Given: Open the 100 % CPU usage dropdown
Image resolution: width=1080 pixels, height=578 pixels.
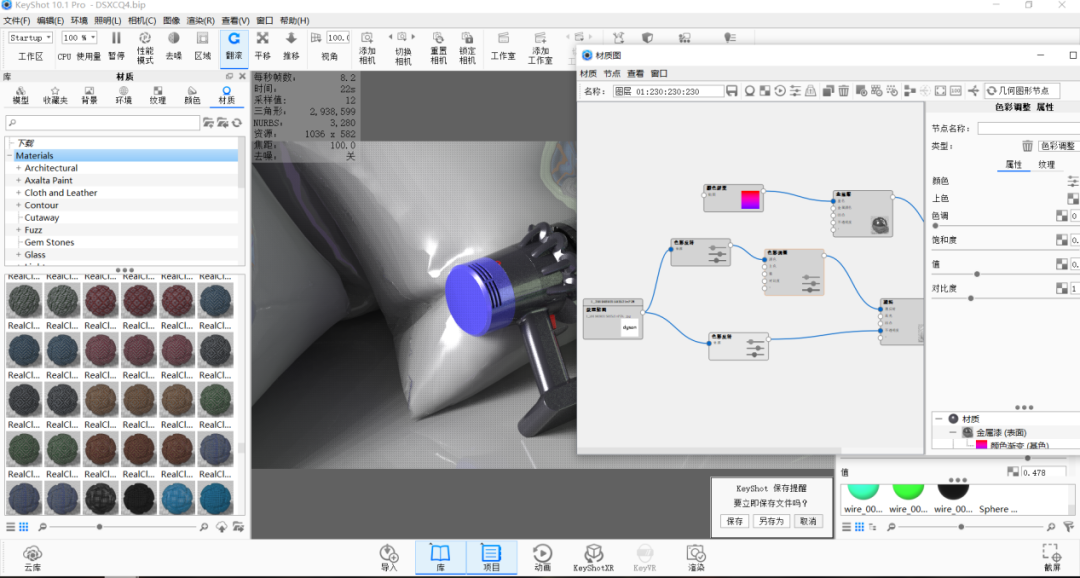Looking at the screenshot, I should (79, 38).
